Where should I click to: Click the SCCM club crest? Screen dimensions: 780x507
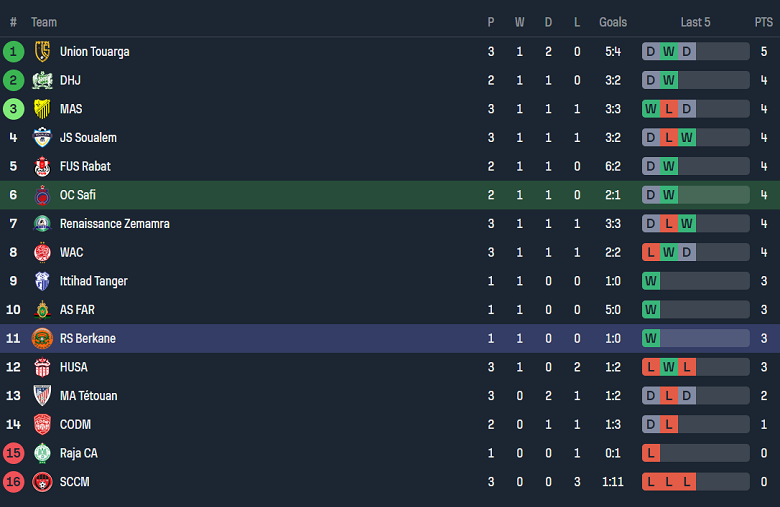pyautogui.click(x=42, y=482)
